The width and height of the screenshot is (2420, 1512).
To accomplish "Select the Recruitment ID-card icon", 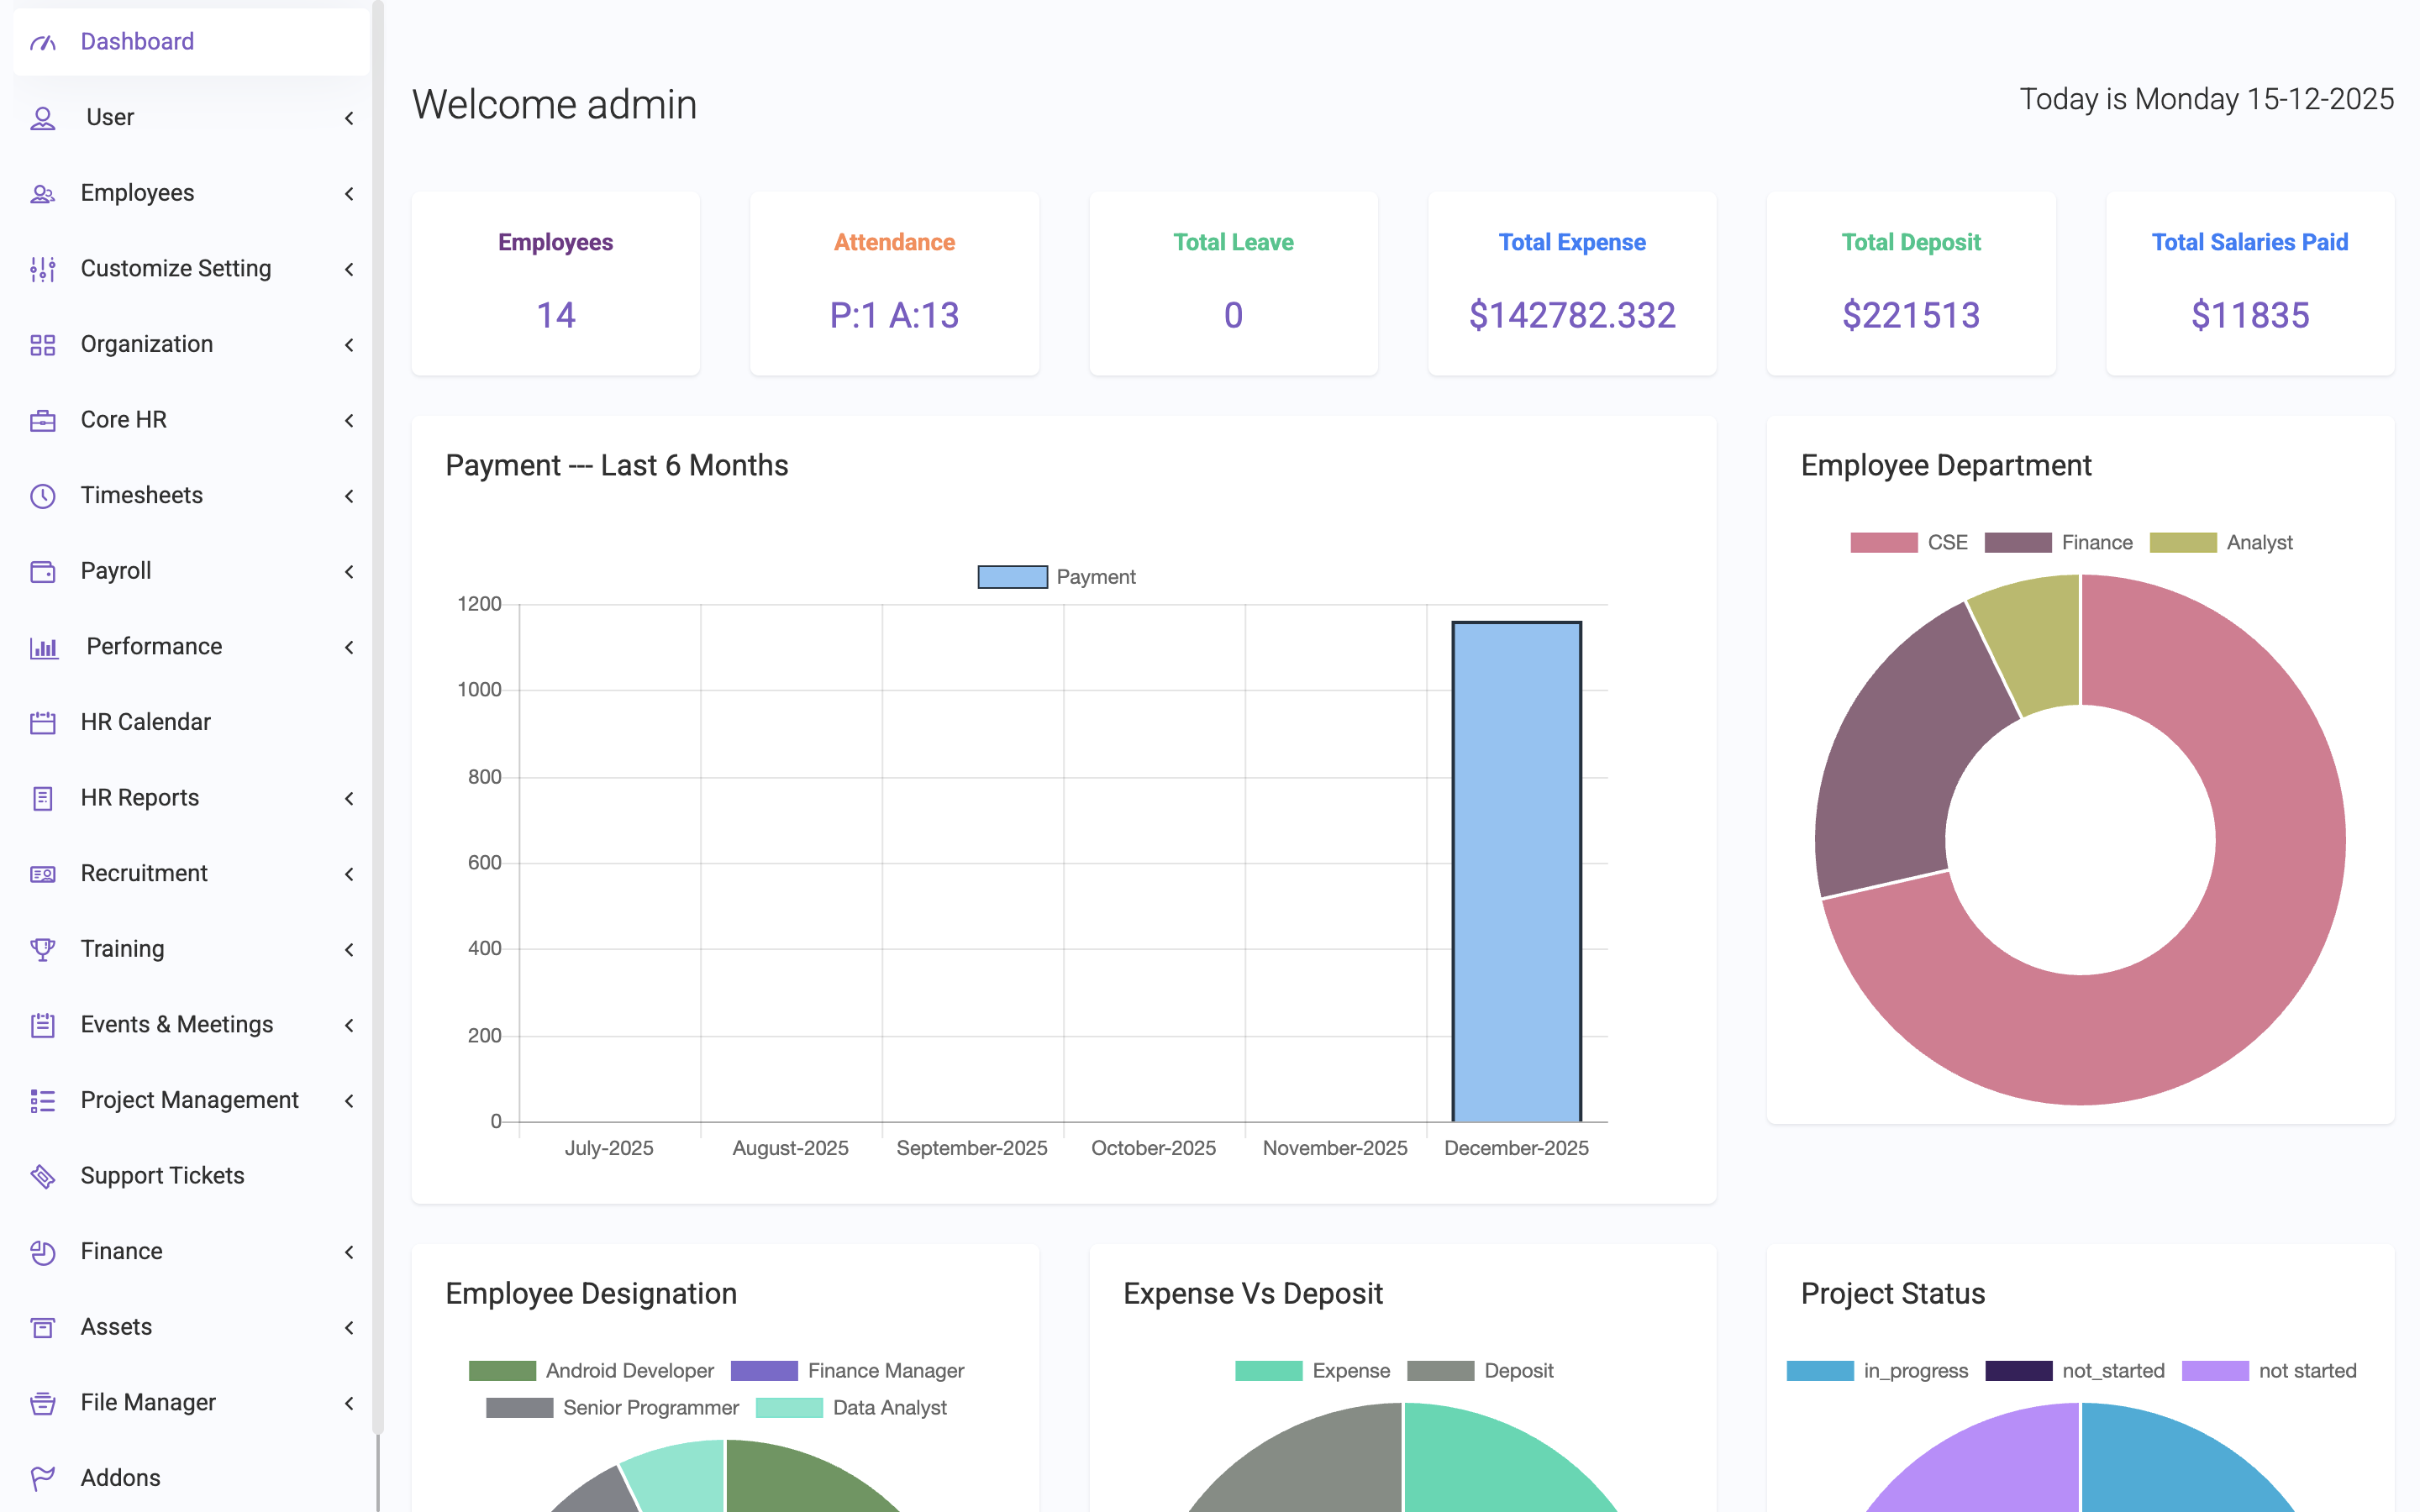I will click(x=43, y=873).
